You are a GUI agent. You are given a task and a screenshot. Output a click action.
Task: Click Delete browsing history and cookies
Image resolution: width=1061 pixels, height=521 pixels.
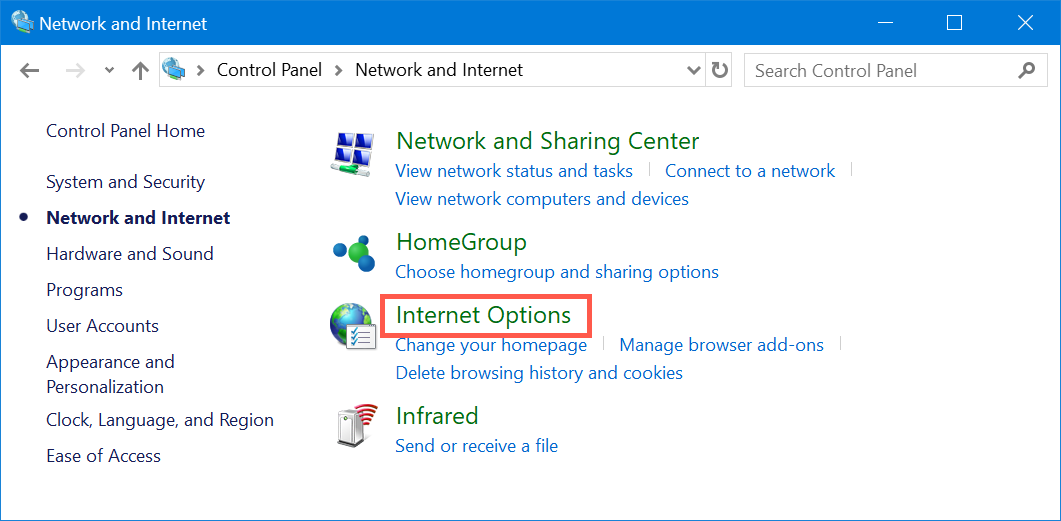click(x=539, y=373)
